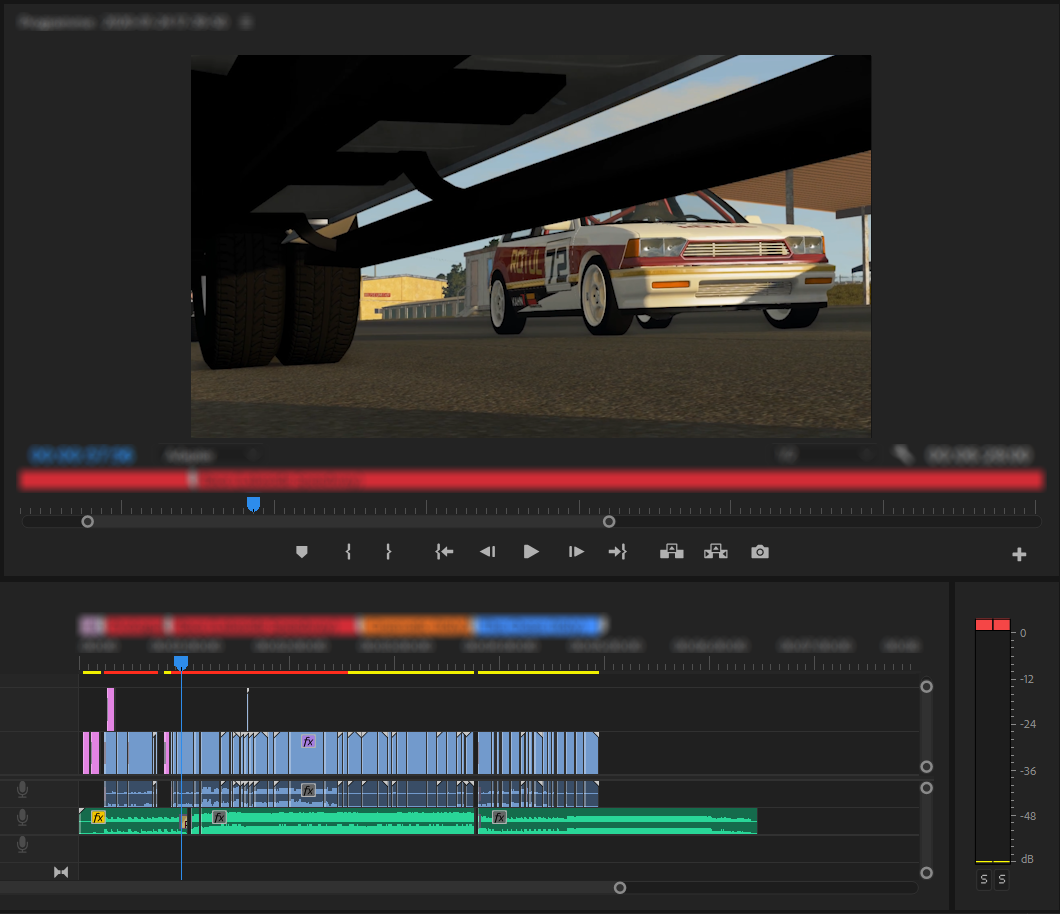This screenshot has width=1060, height=914.
Task: Click the bowtie icon on the bottom mix track
Action: (61, 872)
